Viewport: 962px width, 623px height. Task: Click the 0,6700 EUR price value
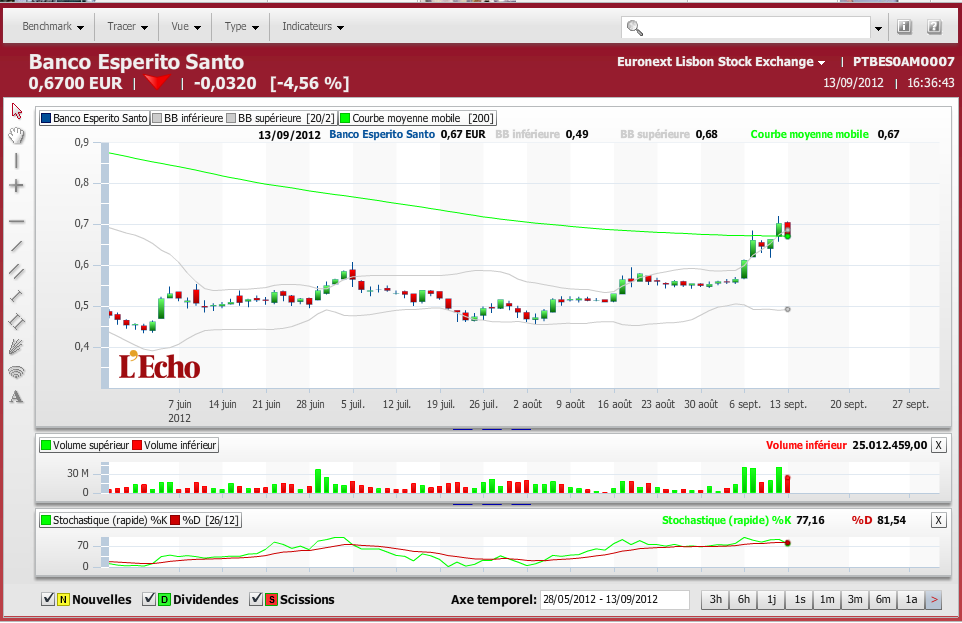tap(75, 83)
